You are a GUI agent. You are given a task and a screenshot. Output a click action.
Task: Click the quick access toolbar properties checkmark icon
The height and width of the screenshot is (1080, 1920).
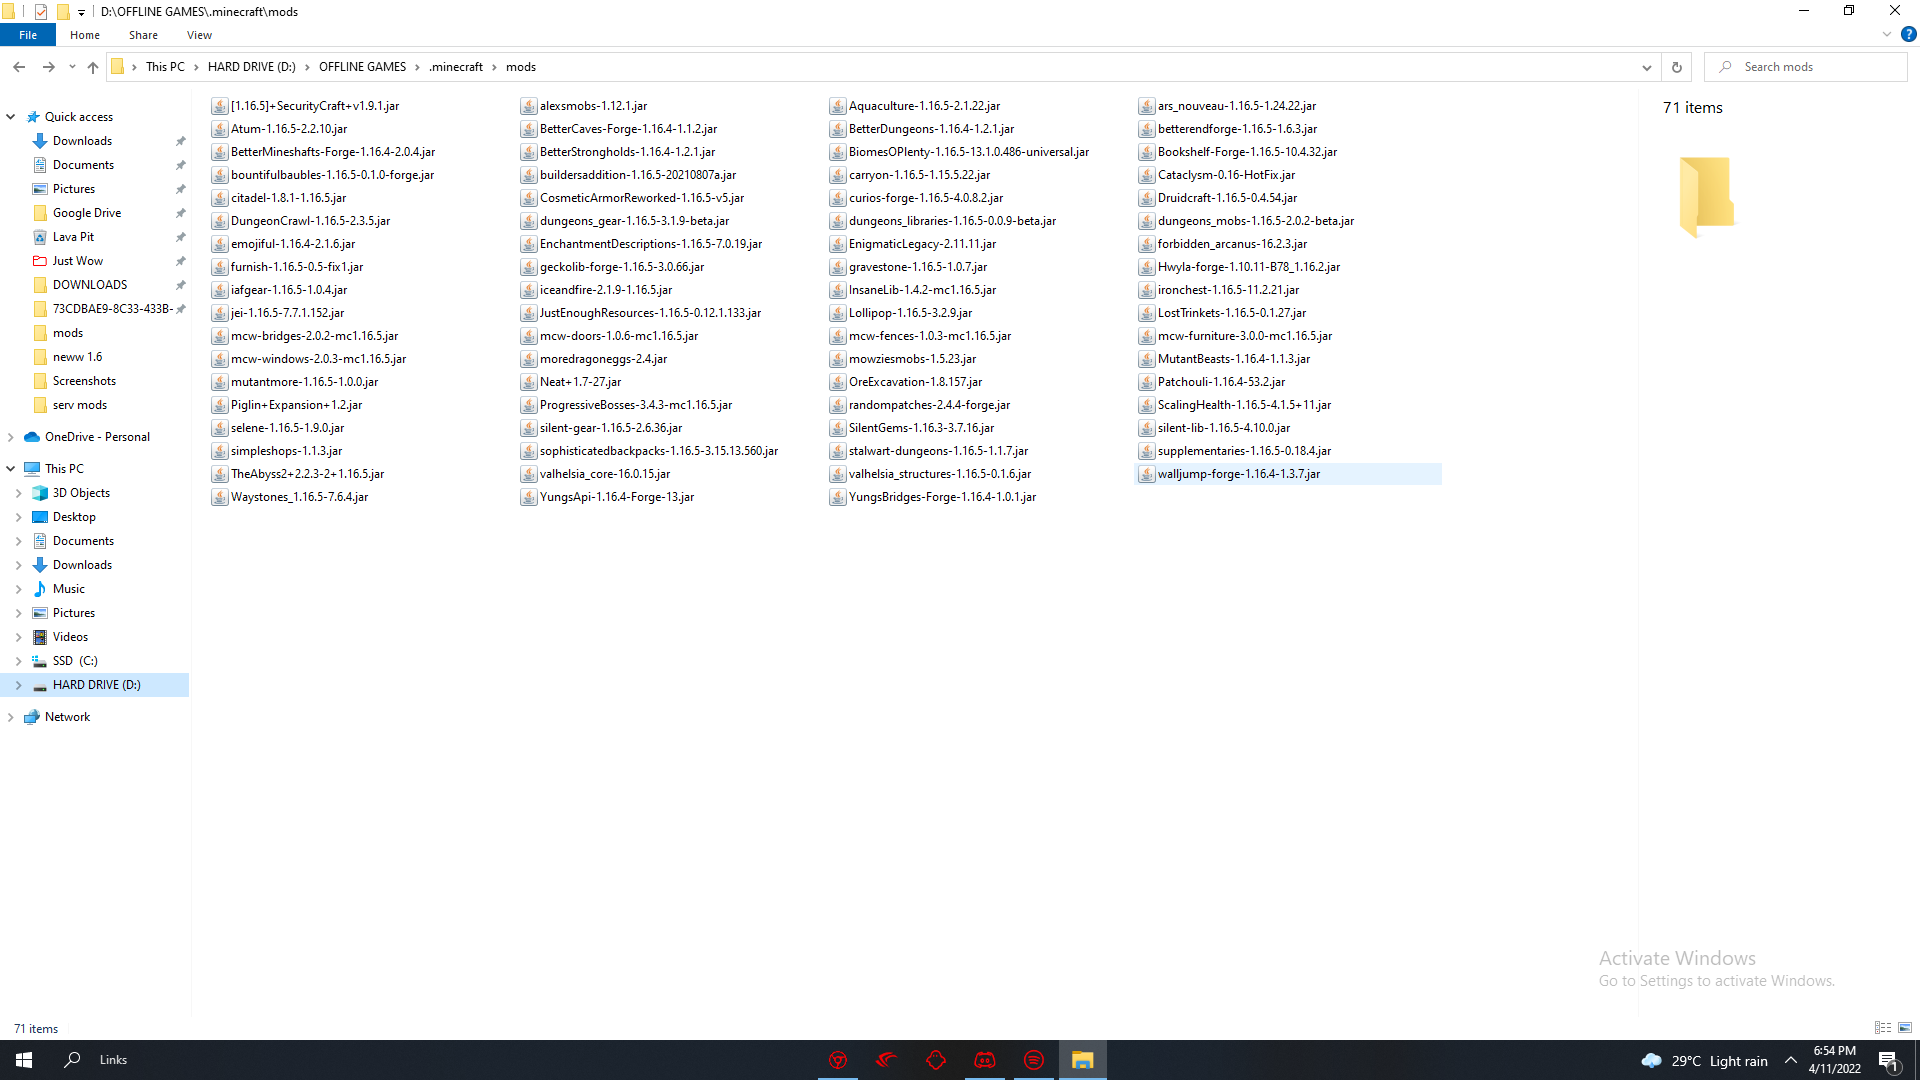pyautogui.click(x=41, y=12)
